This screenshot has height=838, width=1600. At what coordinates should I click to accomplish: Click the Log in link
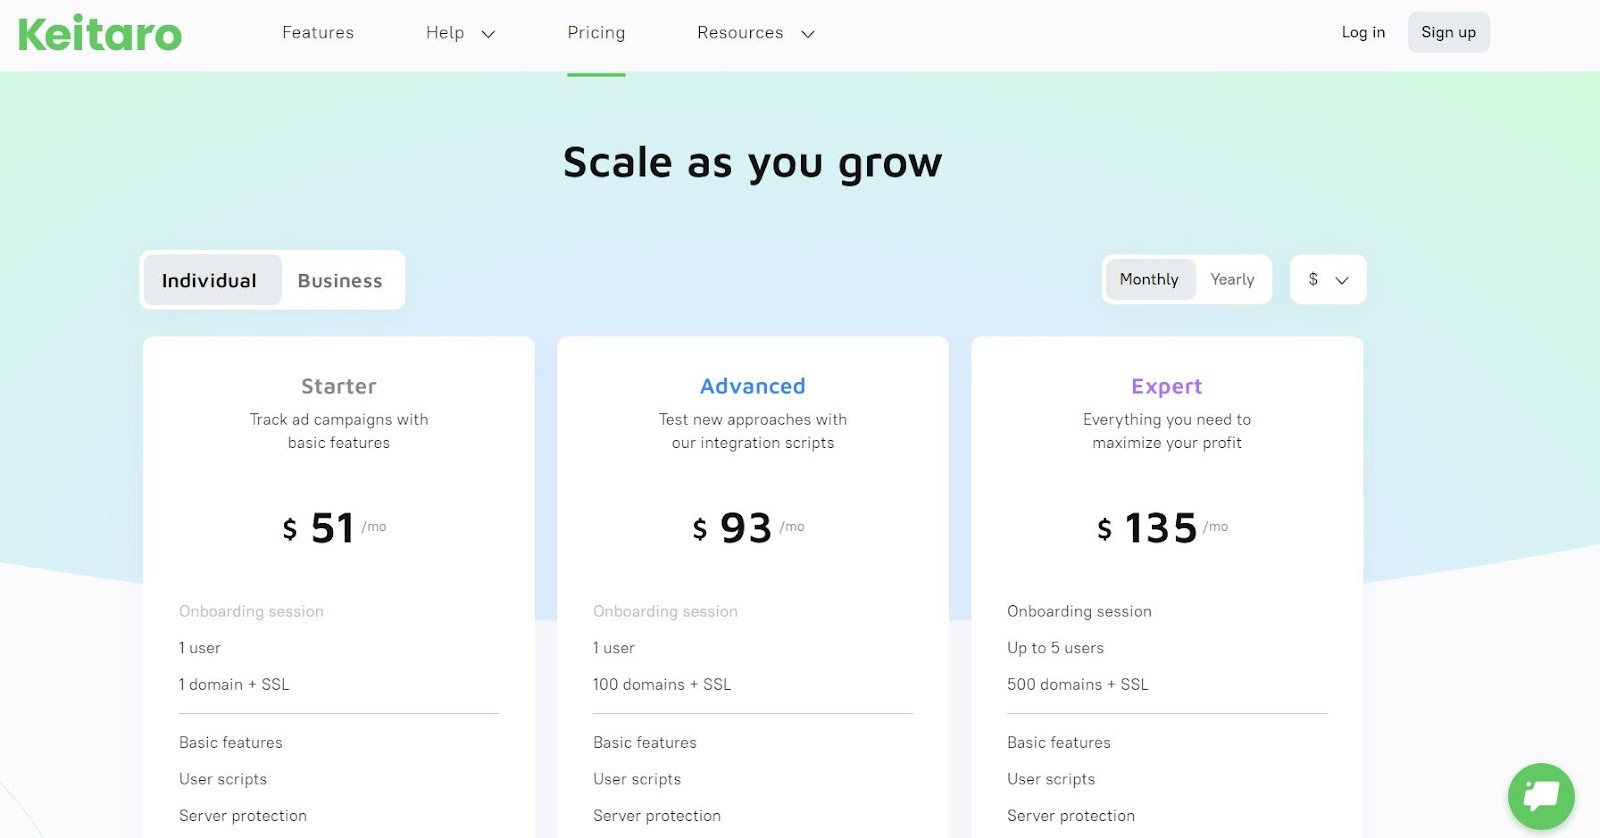pos(1363,32)
